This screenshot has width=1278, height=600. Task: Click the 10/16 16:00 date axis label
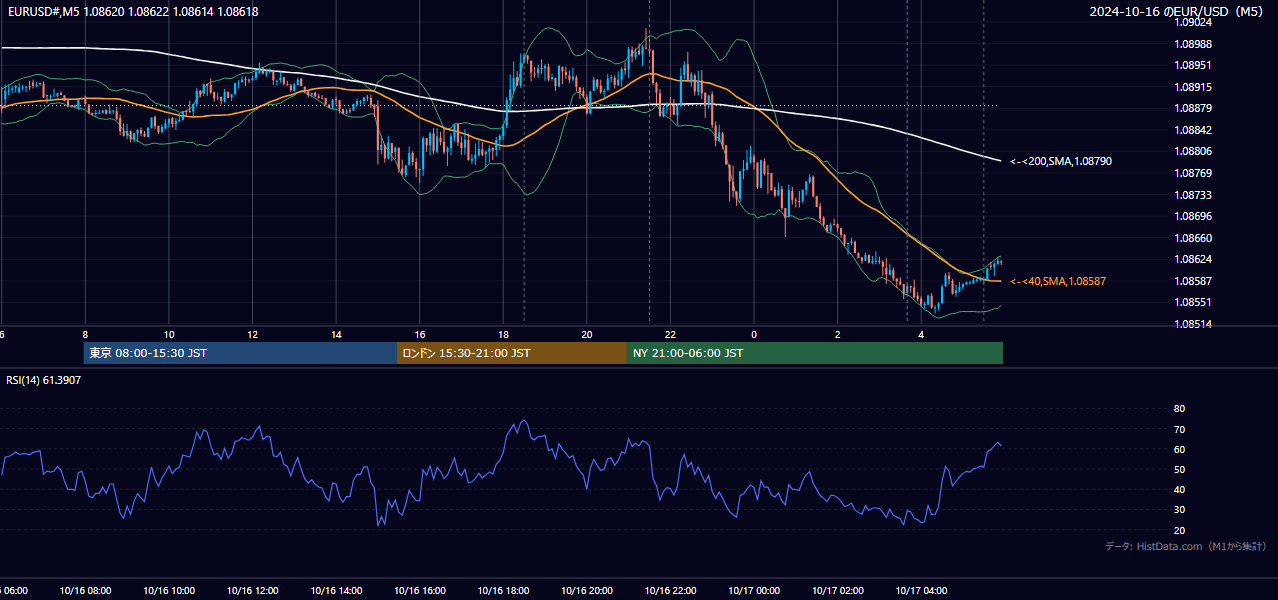[420, 591]
